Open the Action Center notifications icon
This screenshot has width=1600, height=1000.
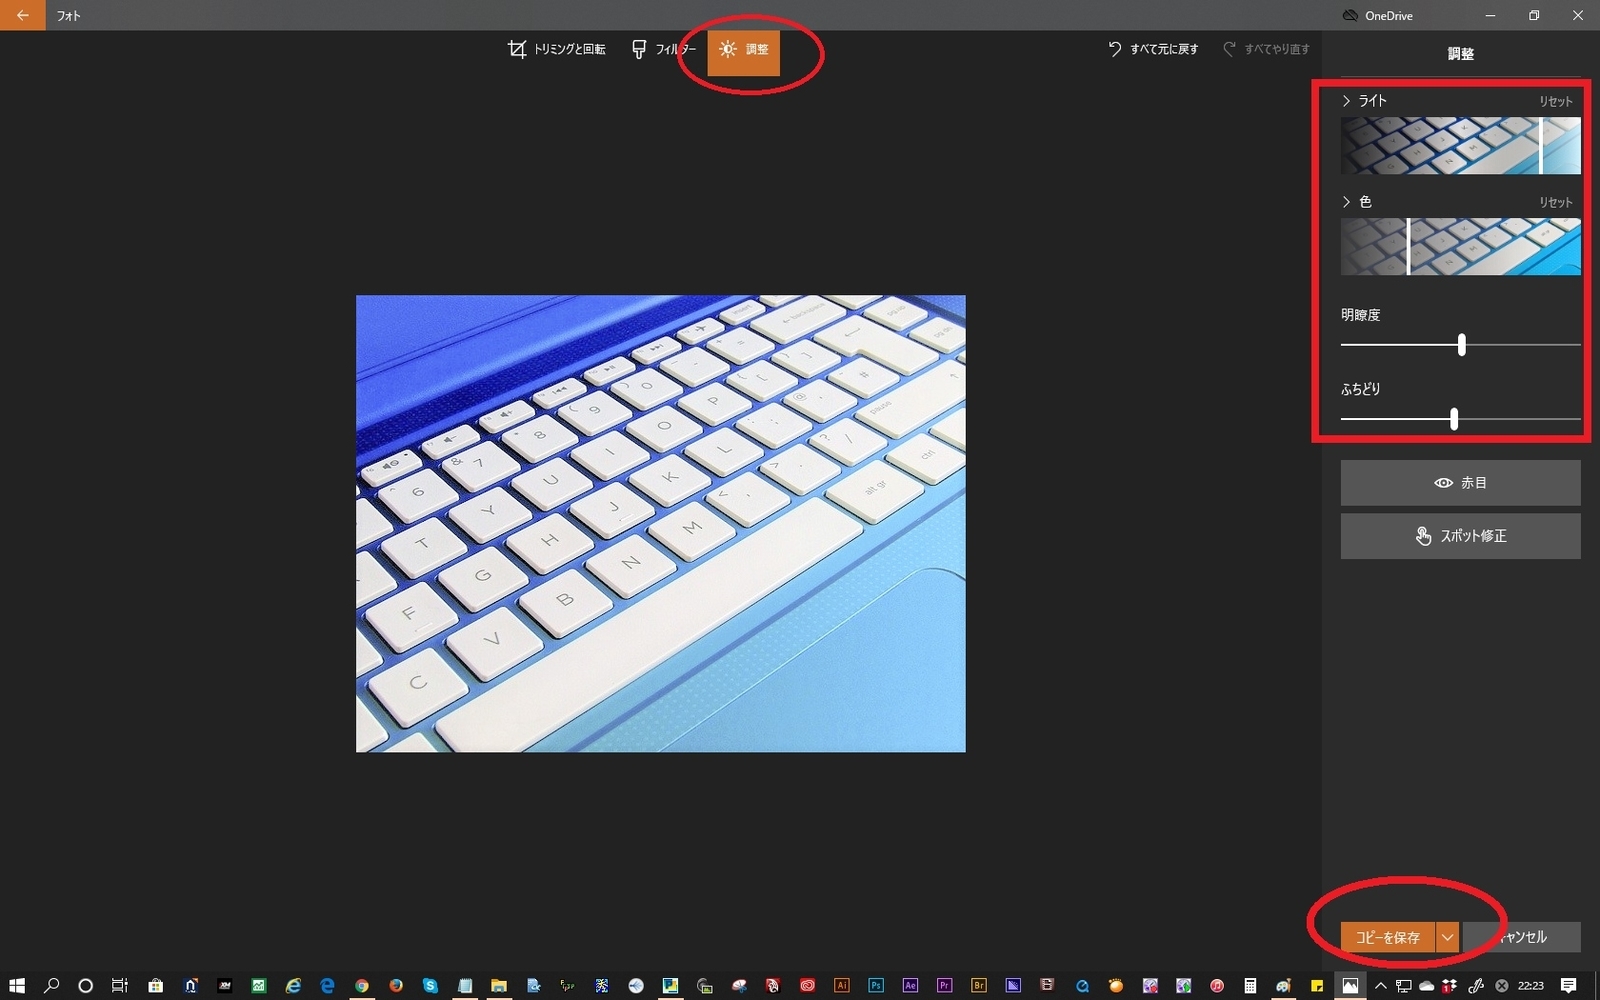[1568, 986]
